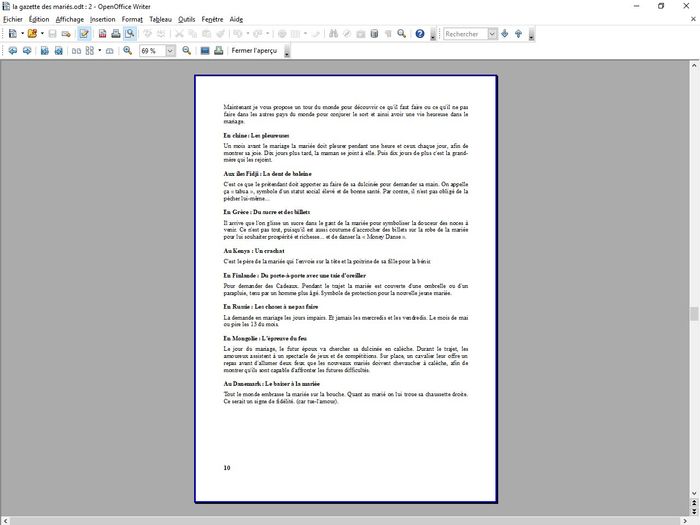Click the 69 % zoom value field

(x=153, y=51)
